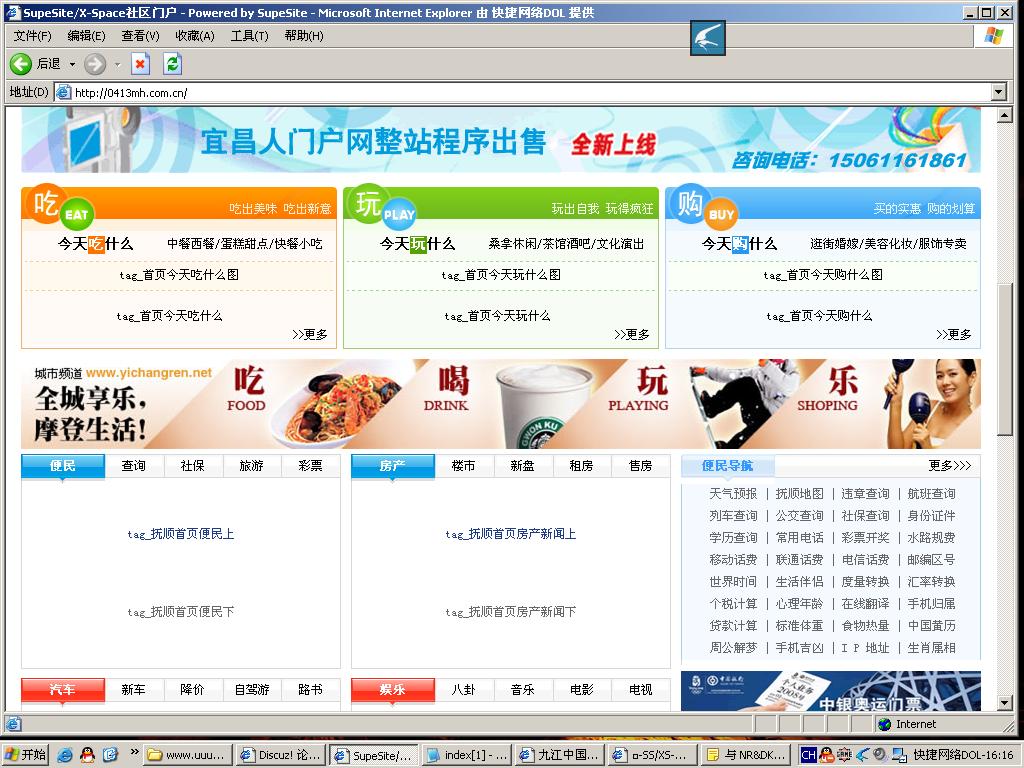The image size is (1024, 768).
Task: Click the blue bird logo in the toolbar
Action: 708,38
